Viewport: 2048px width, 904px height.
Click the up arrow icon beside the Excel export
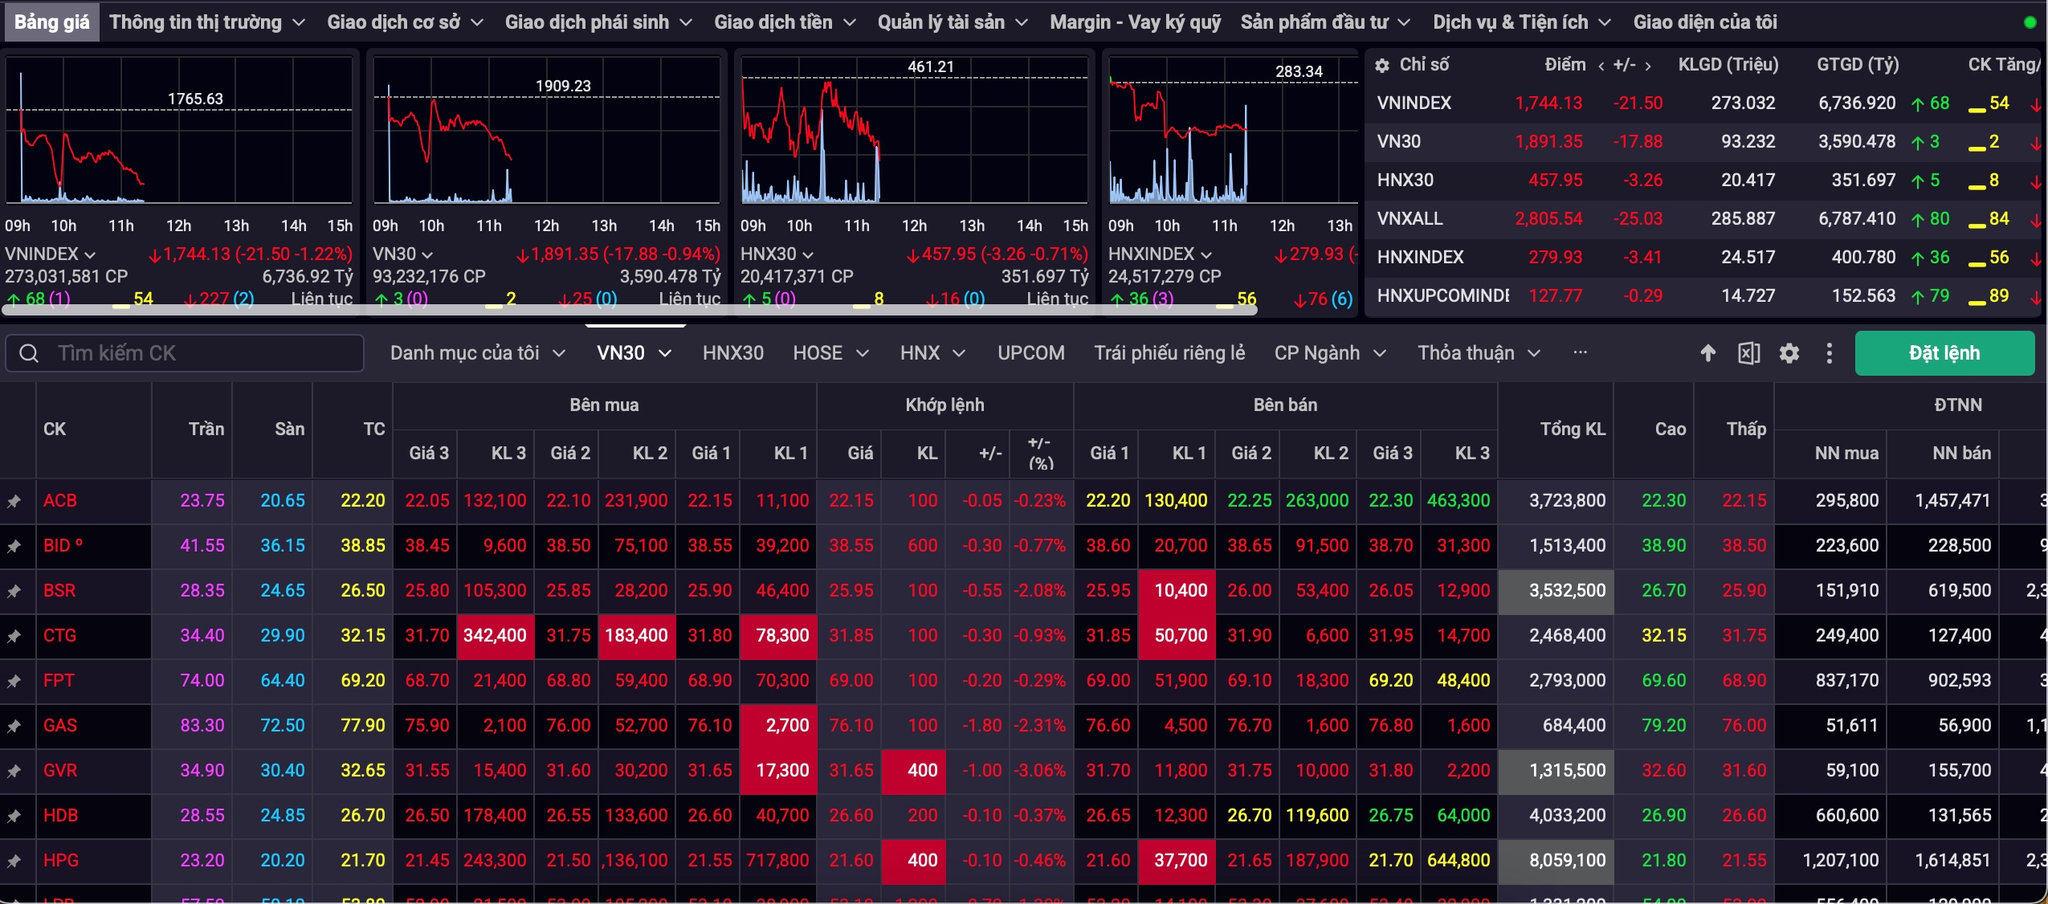click(x=1708, y=353)
